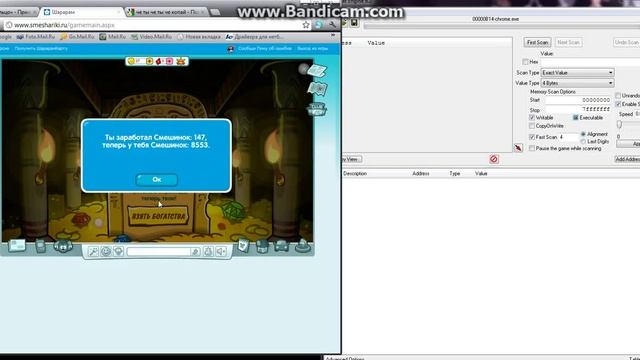Open the newspaper icon in the game
The width and height of the screenshot is (640, 360).
click(317, 71)
